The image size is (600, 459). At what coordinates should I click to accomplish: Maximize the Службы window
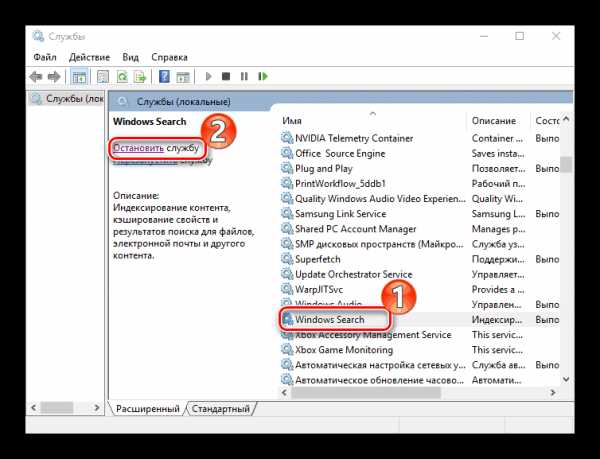[519, 36]
